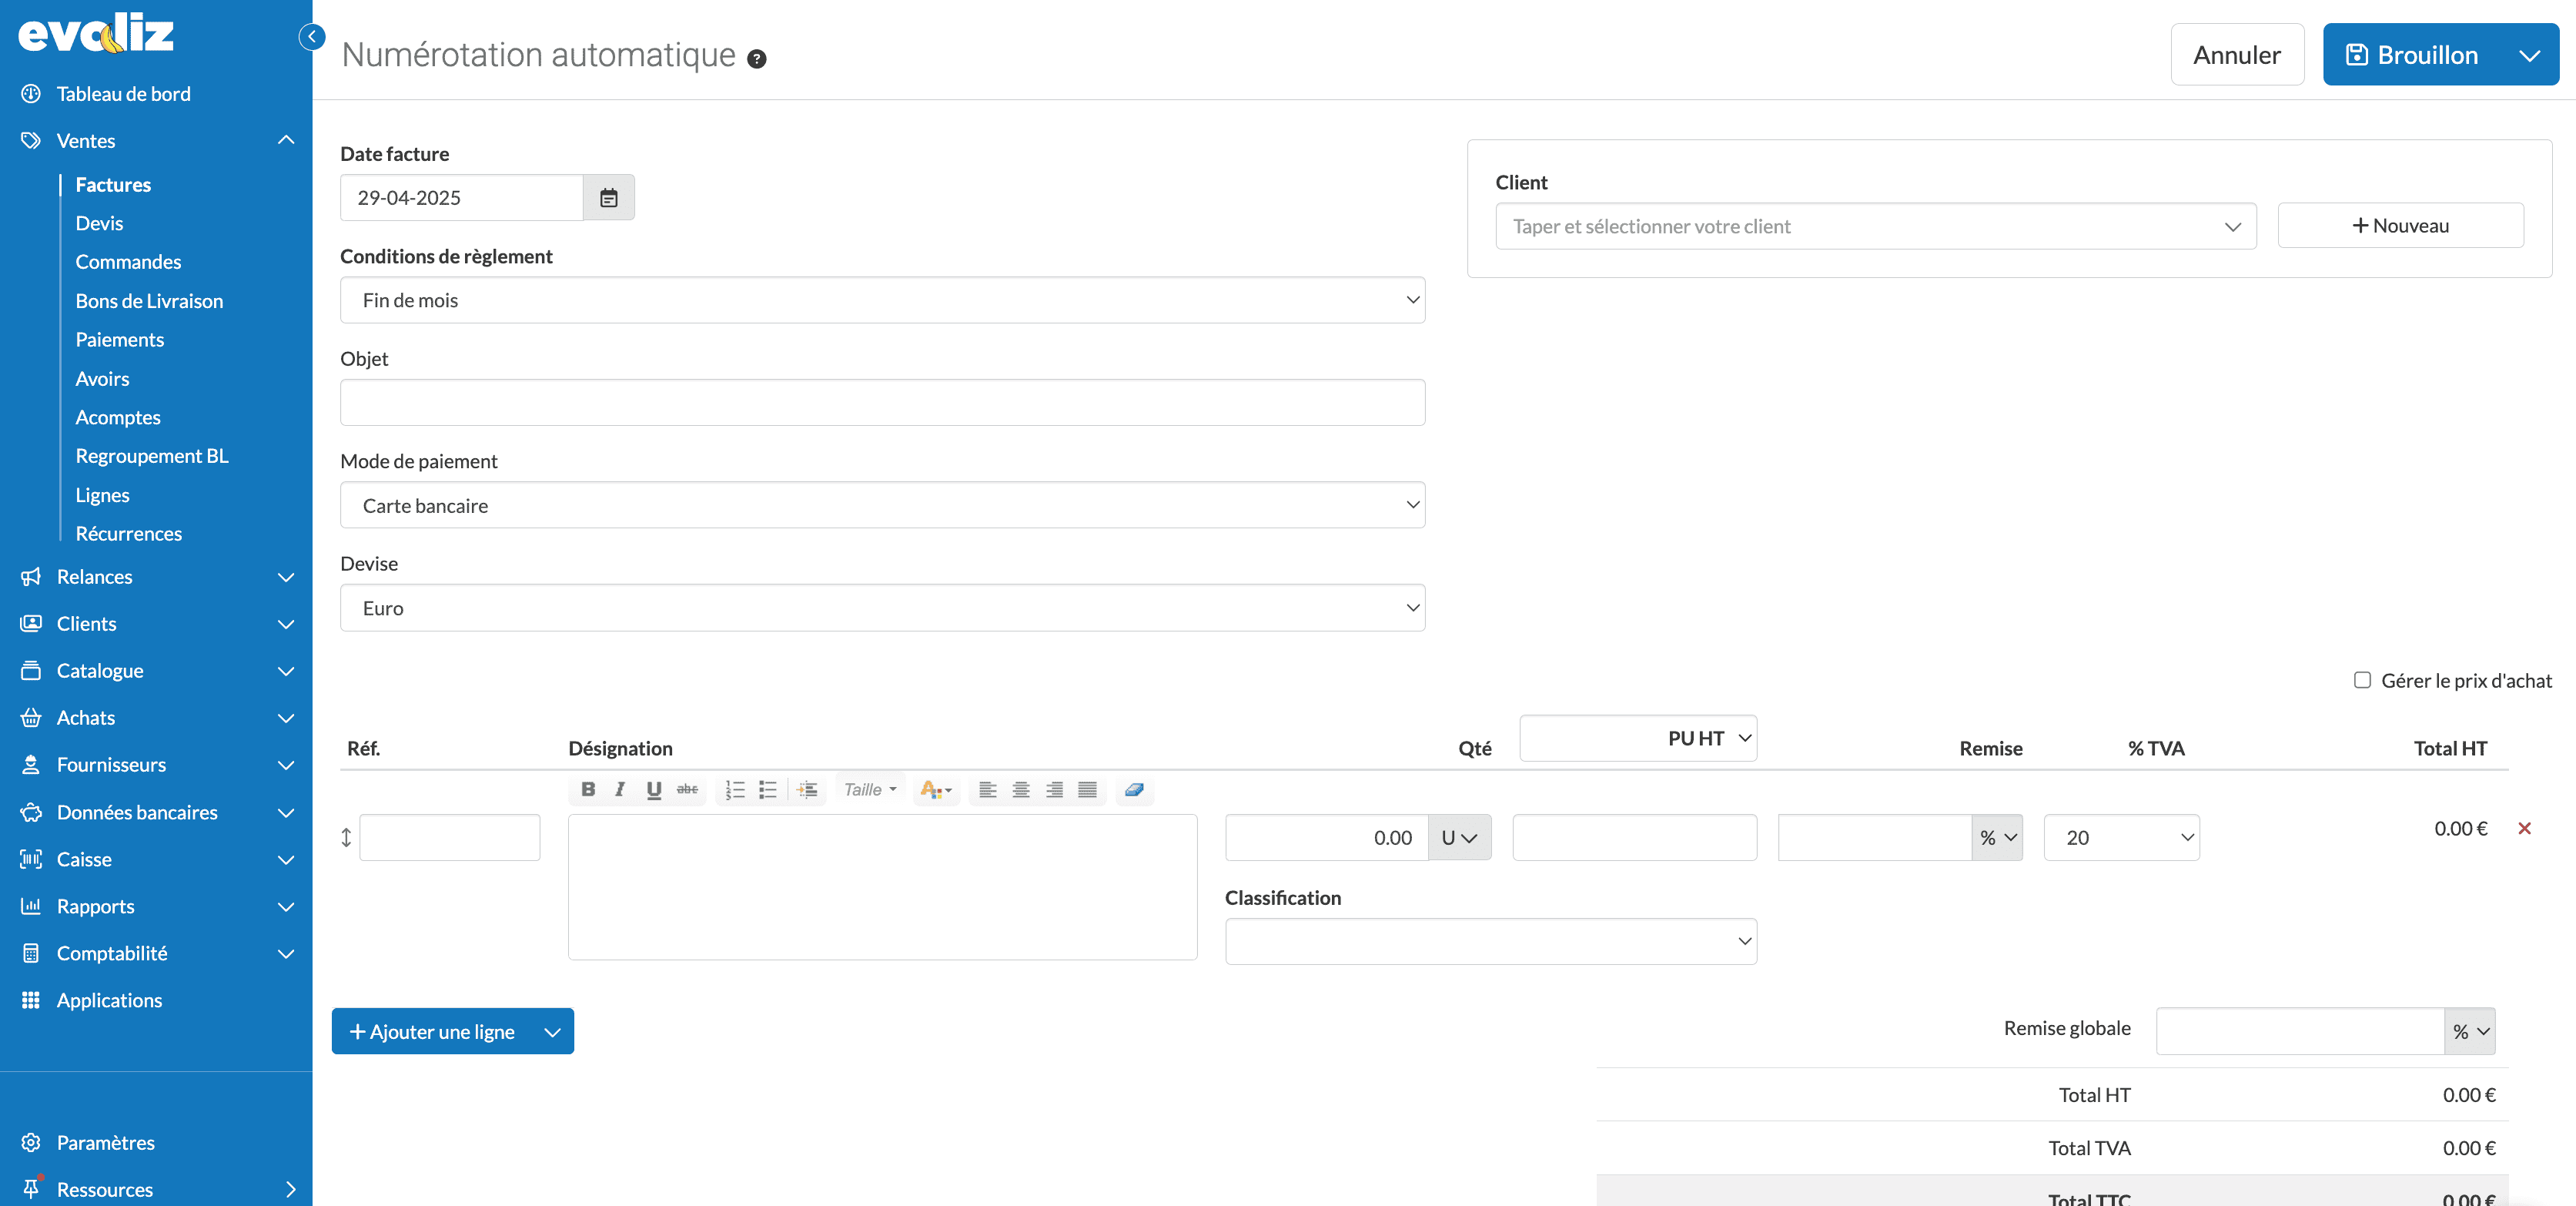
Task: Apply italic formatting in Désignation editor
Action: [620, 789]
